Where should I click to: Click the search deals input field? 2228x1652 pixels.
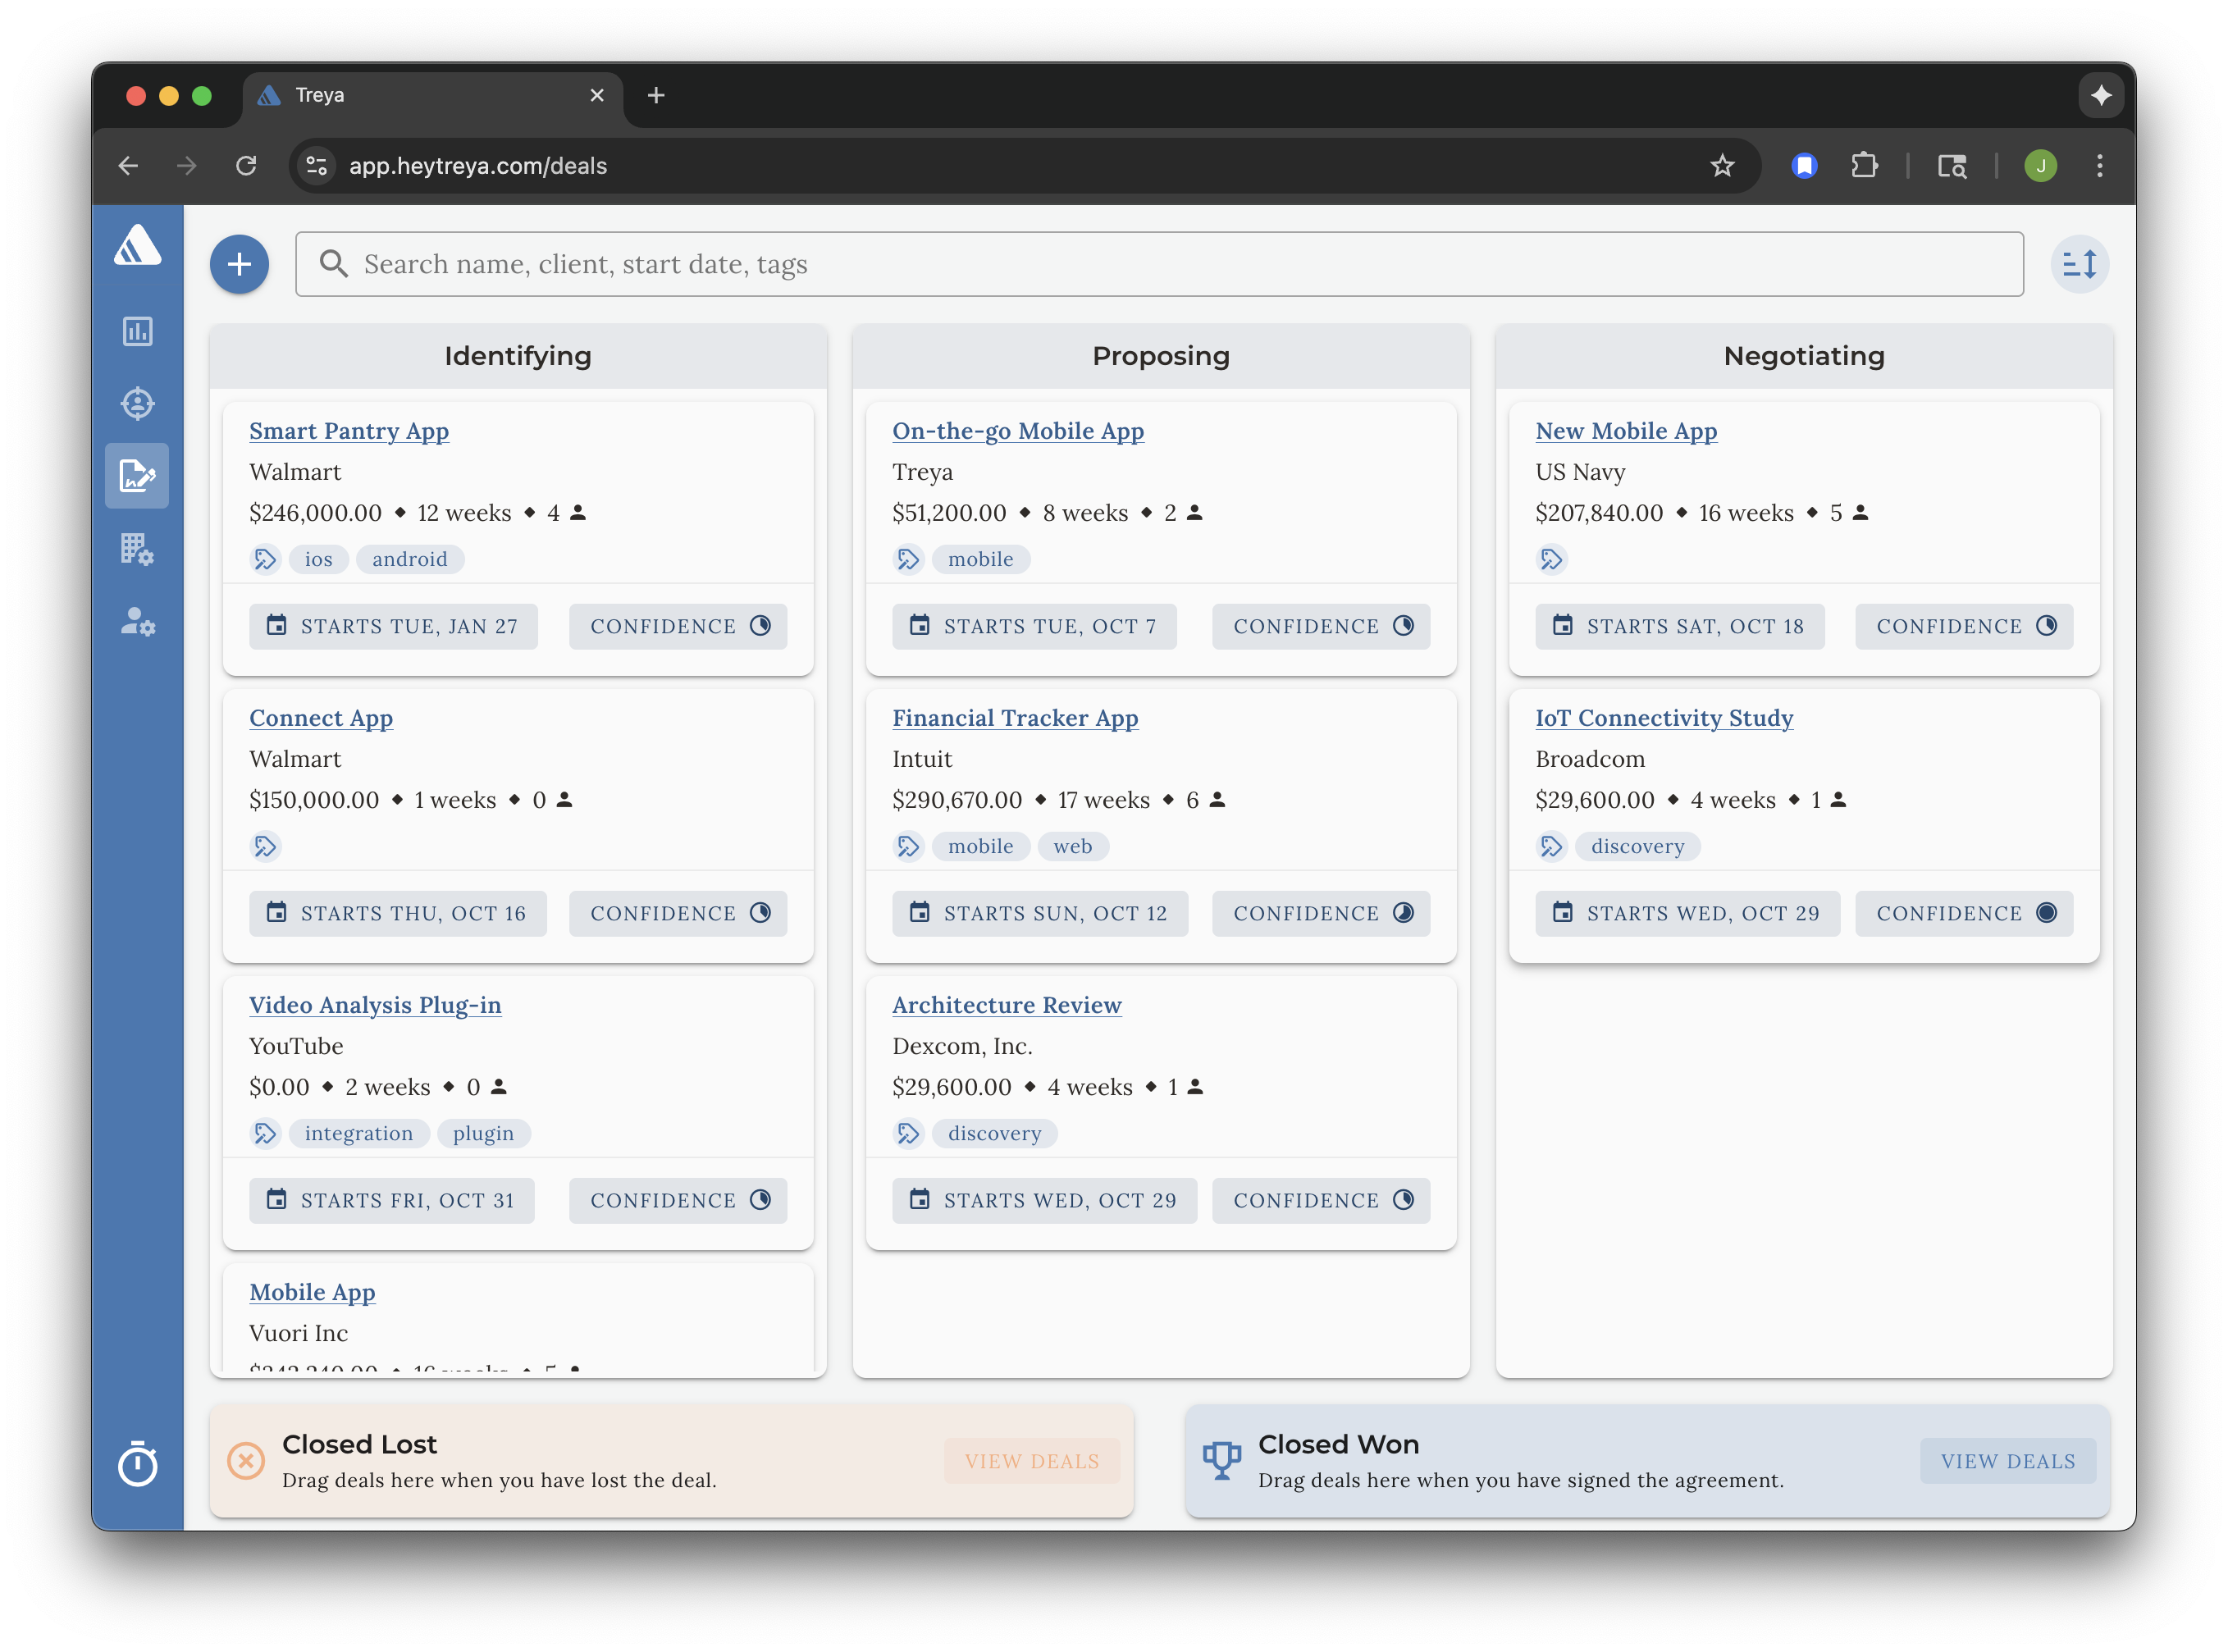[x=1160, y=264]
